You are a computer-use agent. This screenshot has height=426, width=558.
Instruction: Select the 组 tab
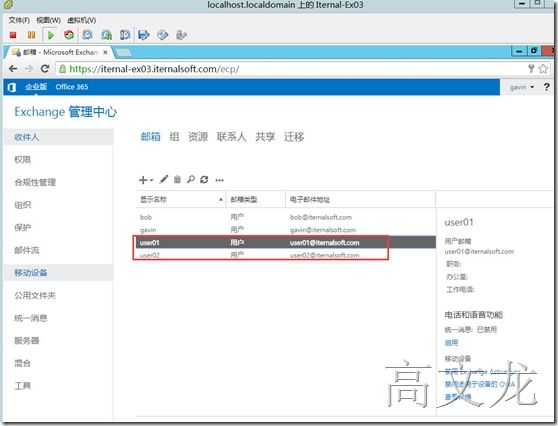(x=174, y=137)
